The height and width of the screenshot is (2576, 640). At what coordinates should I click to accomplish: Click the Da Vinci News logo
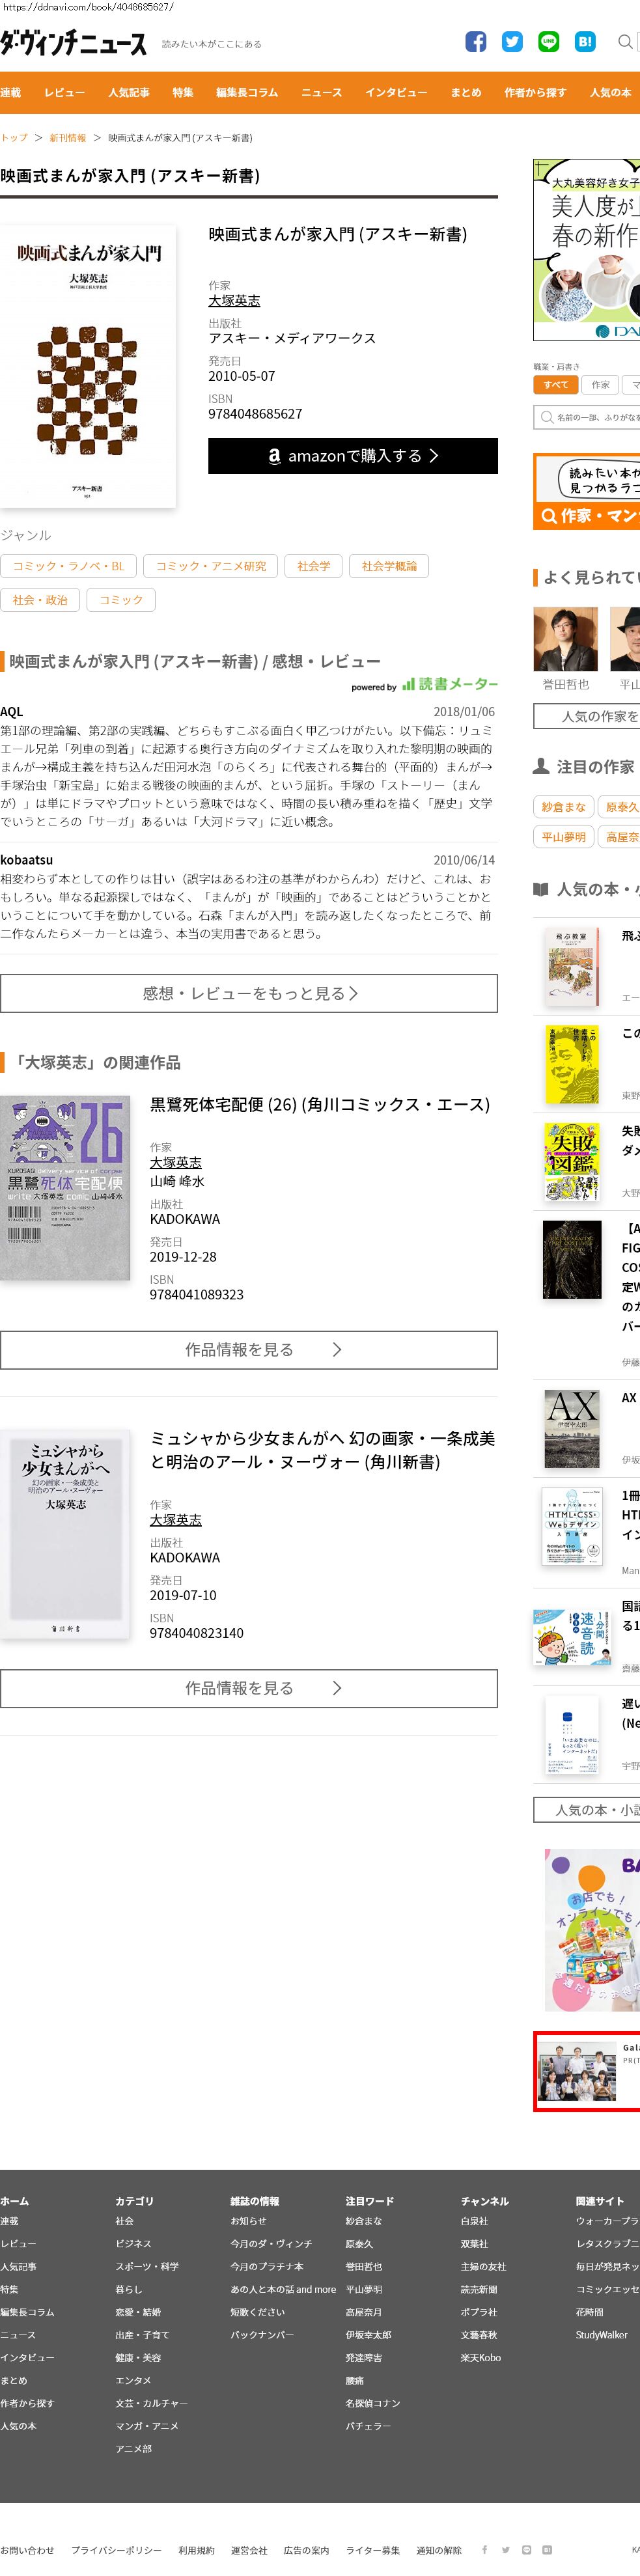click(74, 43)
